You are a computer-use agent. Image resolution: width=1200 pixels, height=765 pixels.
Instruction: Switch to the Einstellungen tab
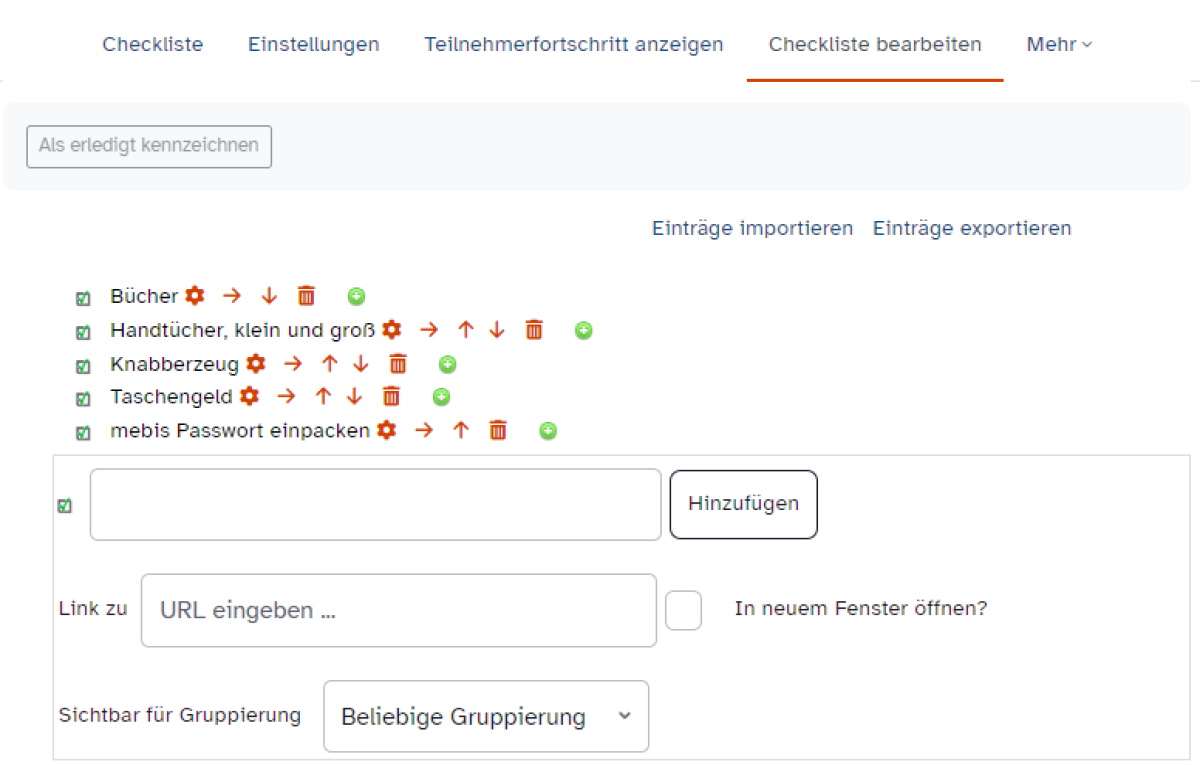click(x=314, y=45)
